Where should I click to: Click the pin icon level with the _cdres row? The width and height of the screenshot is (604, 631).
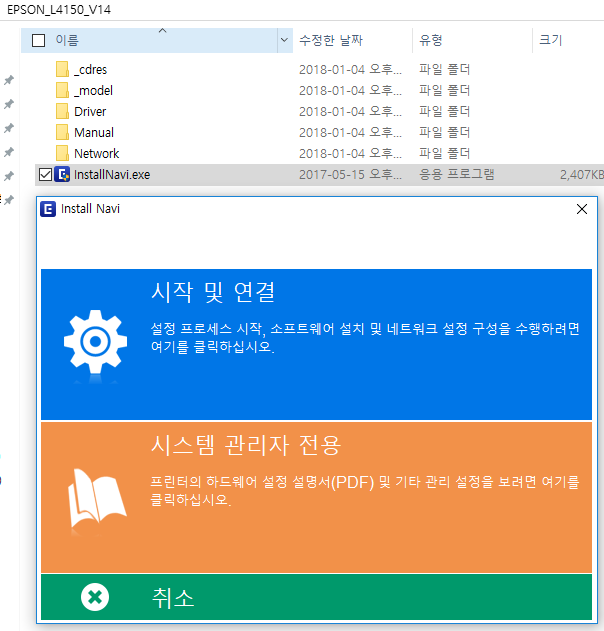click(9, 80)
